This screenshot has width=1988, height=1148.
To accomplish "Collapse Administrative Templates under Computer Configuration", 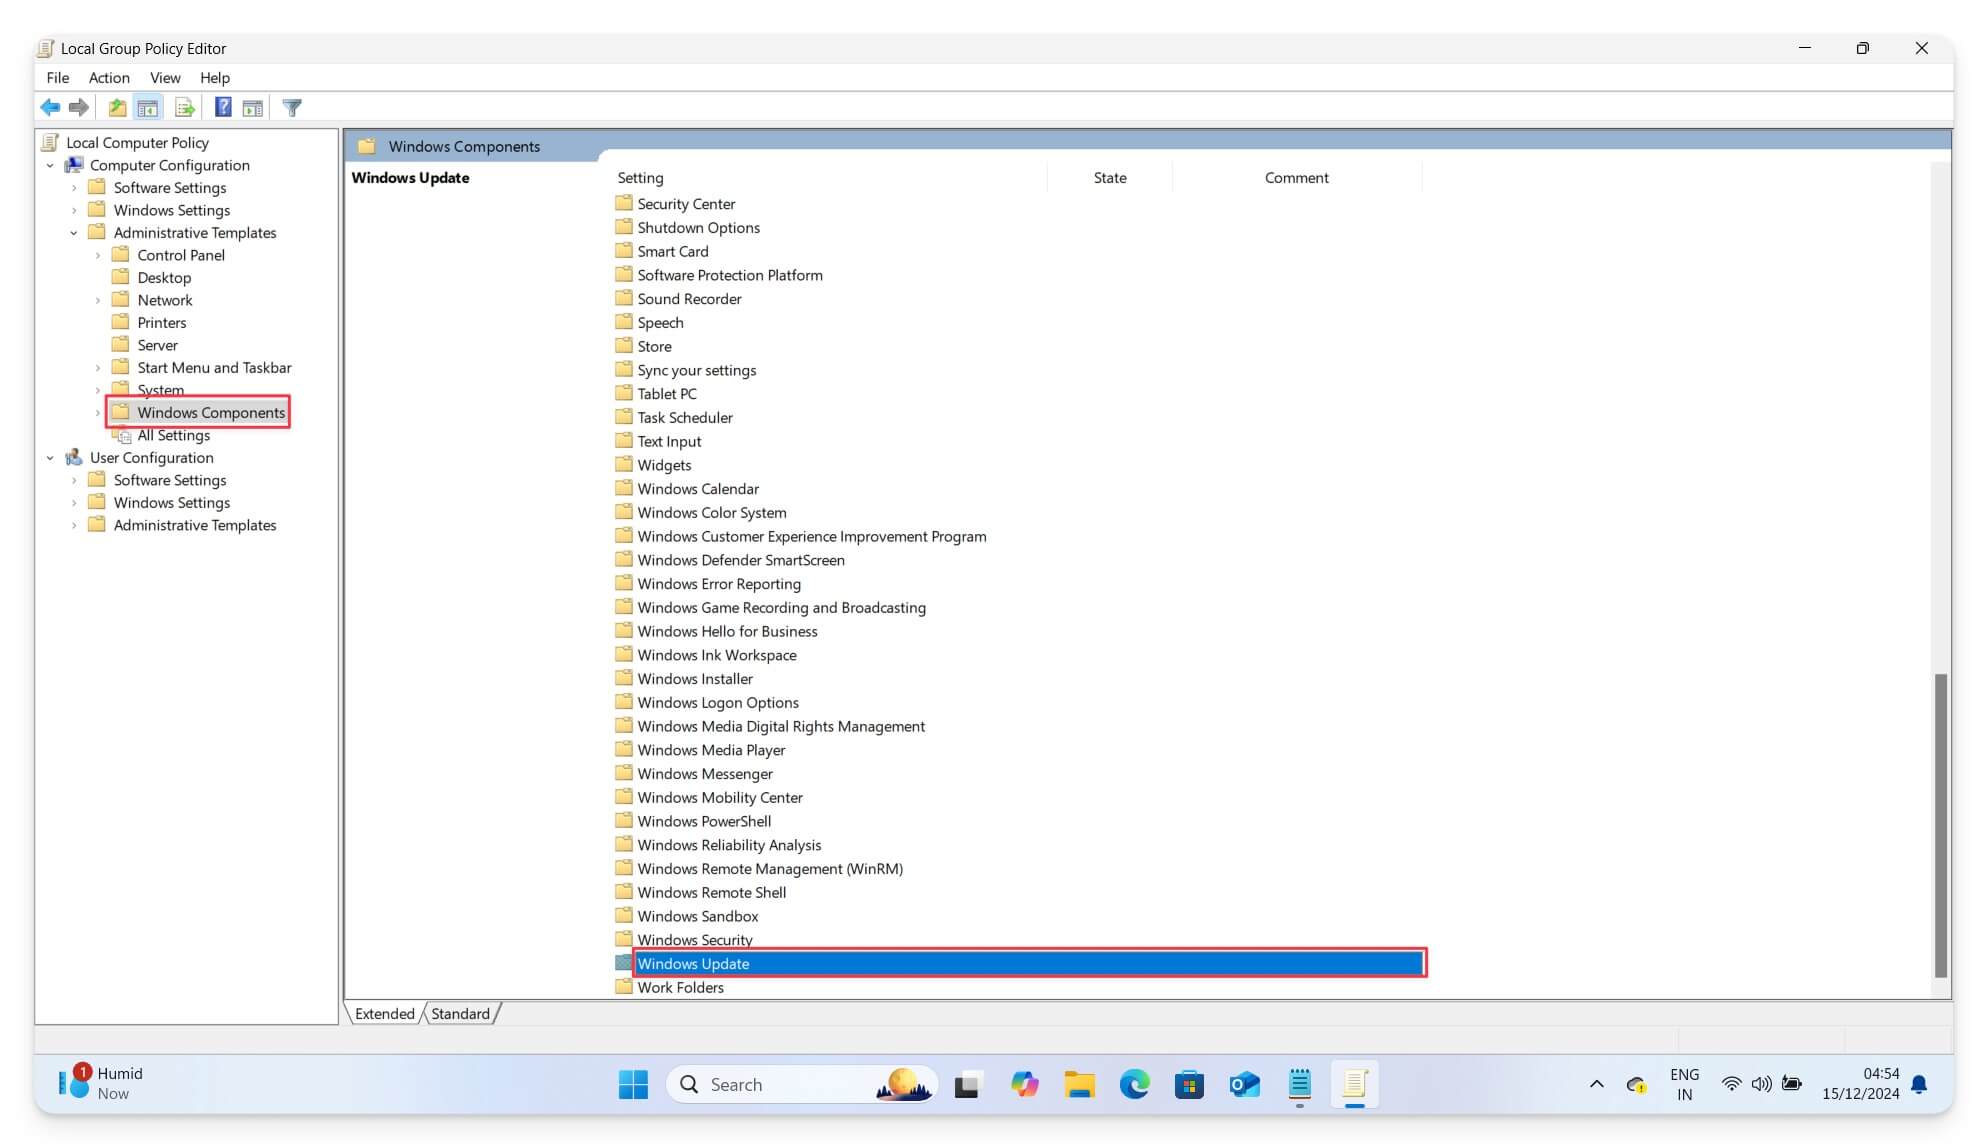I will tap(74, 232).
